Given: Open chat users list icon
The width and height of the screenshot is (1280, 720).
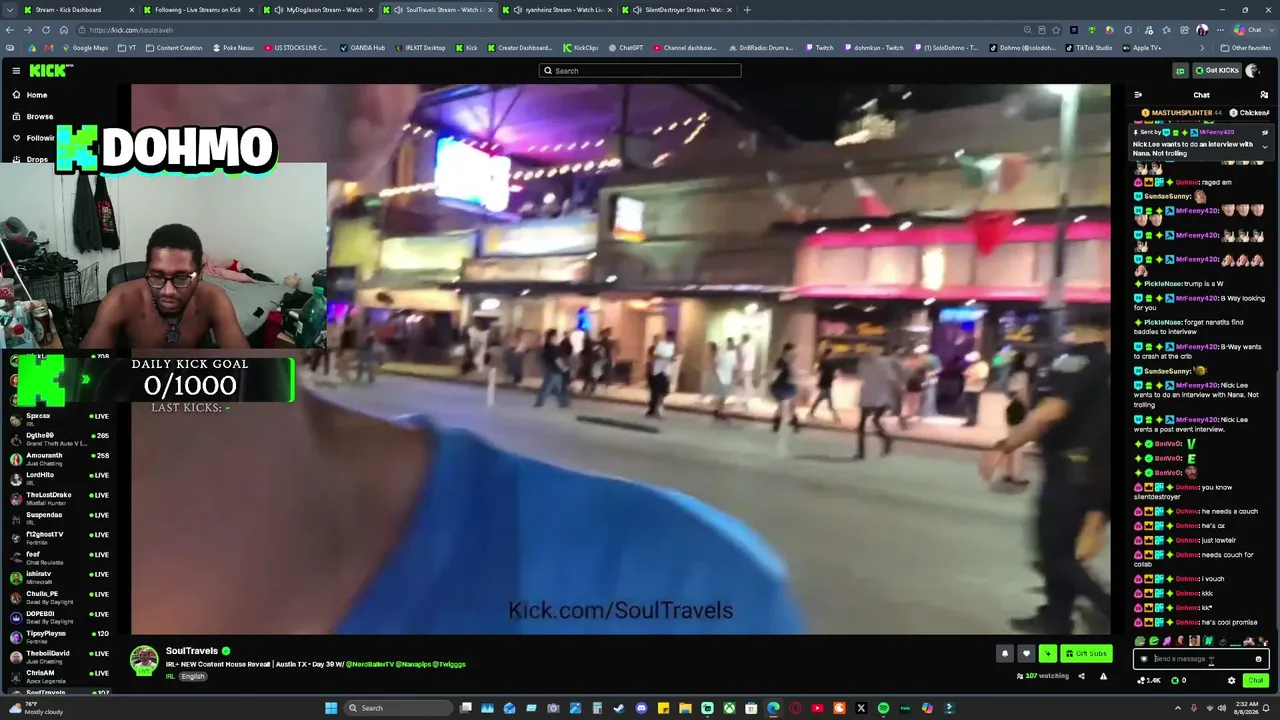Looking at the screenshot, I should point(1264,95).
